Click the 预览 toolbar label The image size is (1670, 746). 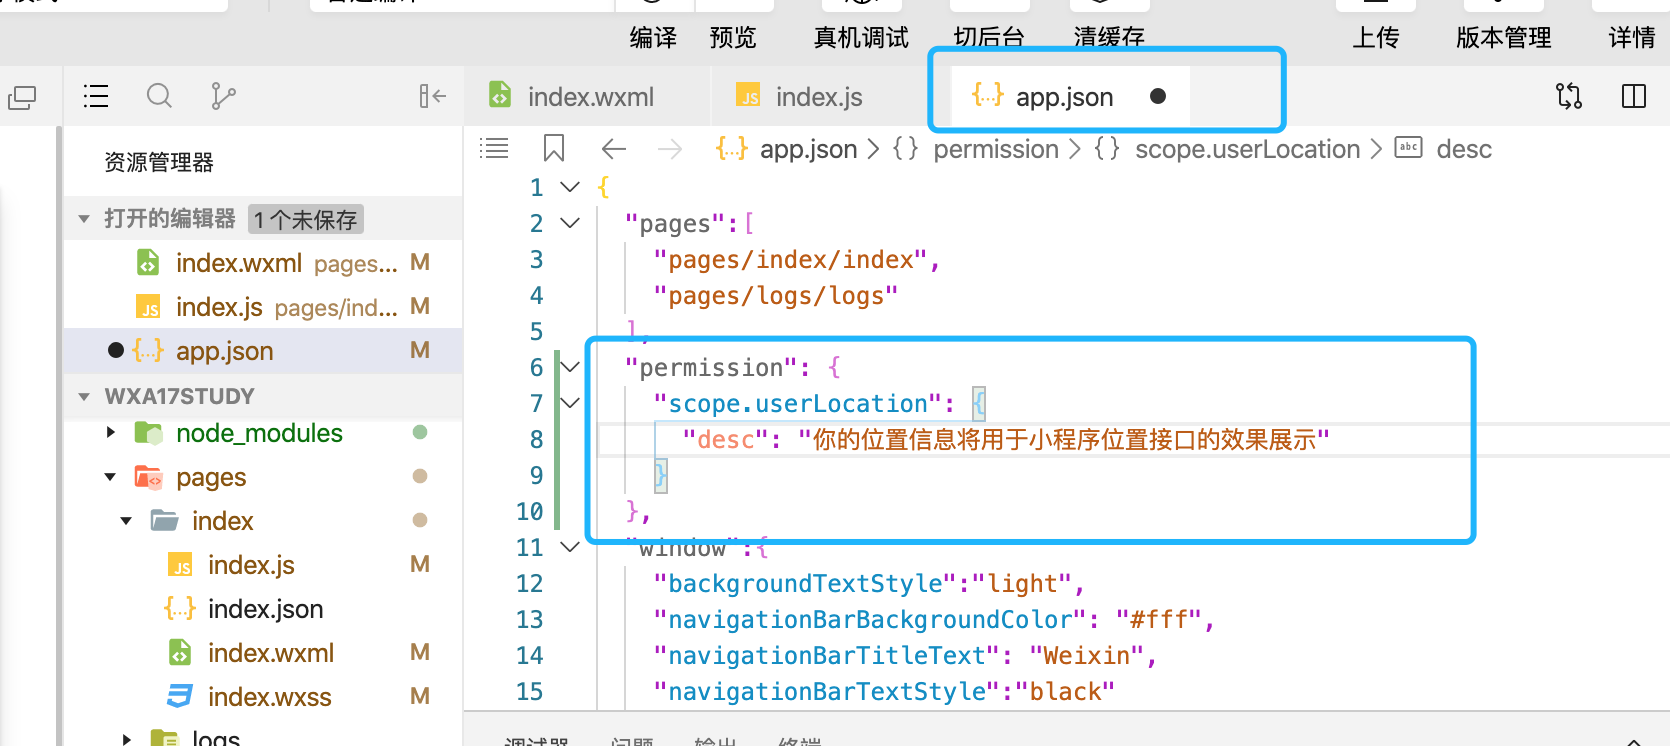click(733, 38)
